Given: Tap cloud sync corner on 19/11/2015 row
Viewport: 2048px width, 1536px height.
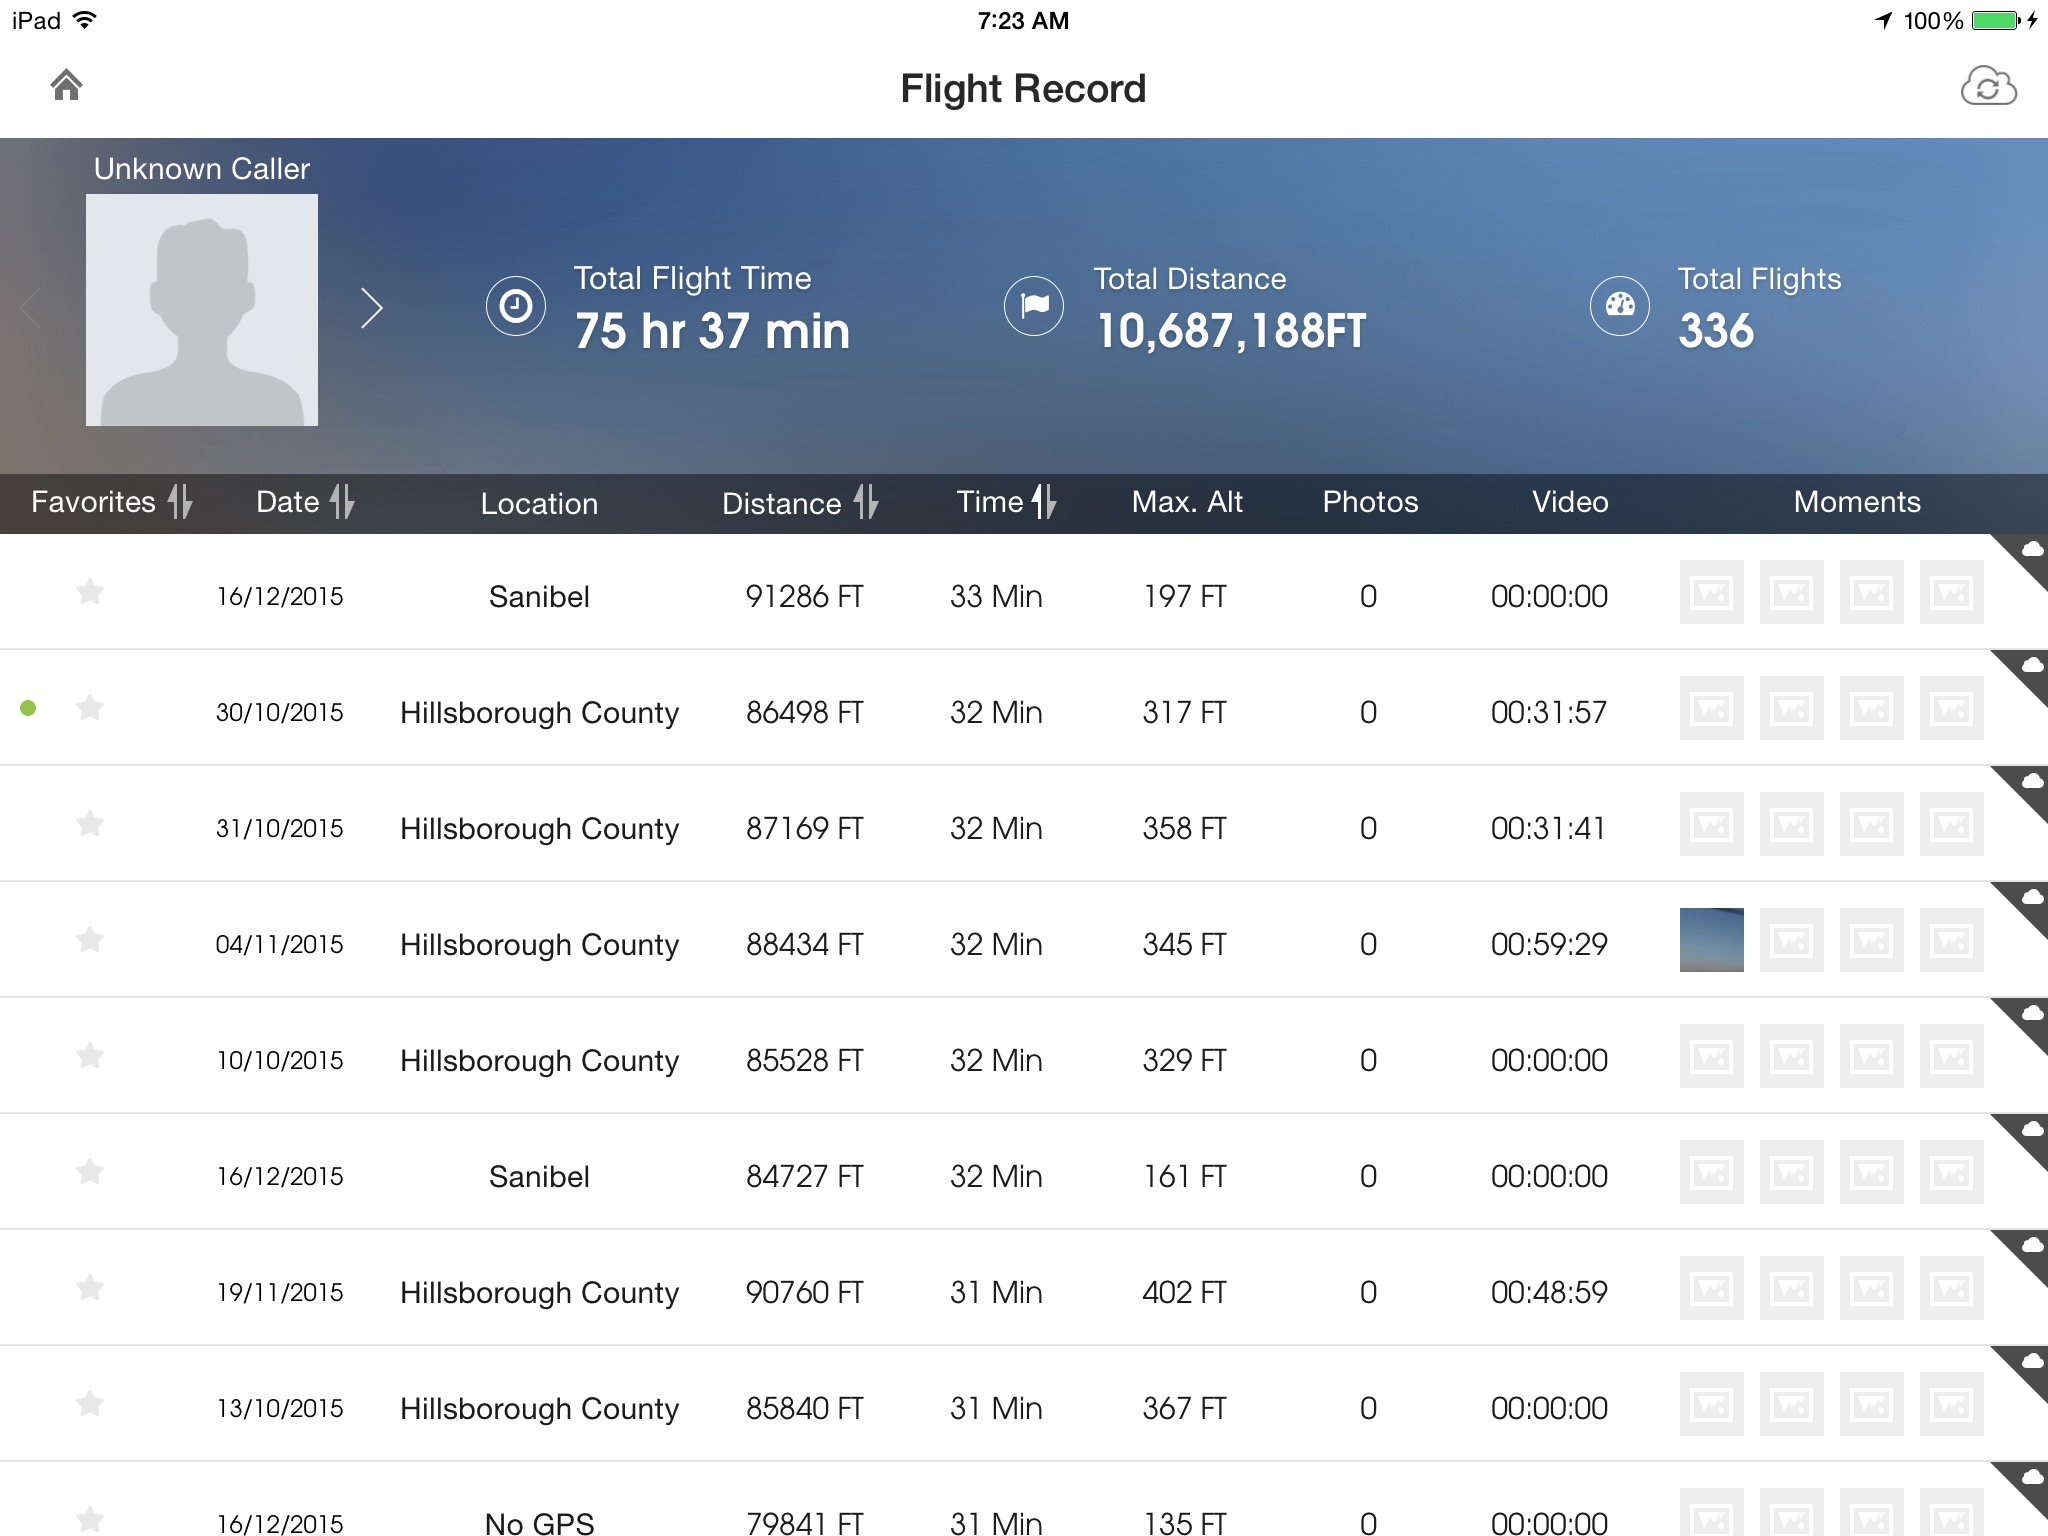Looking at the screenshot, I should (2028, 1250).
